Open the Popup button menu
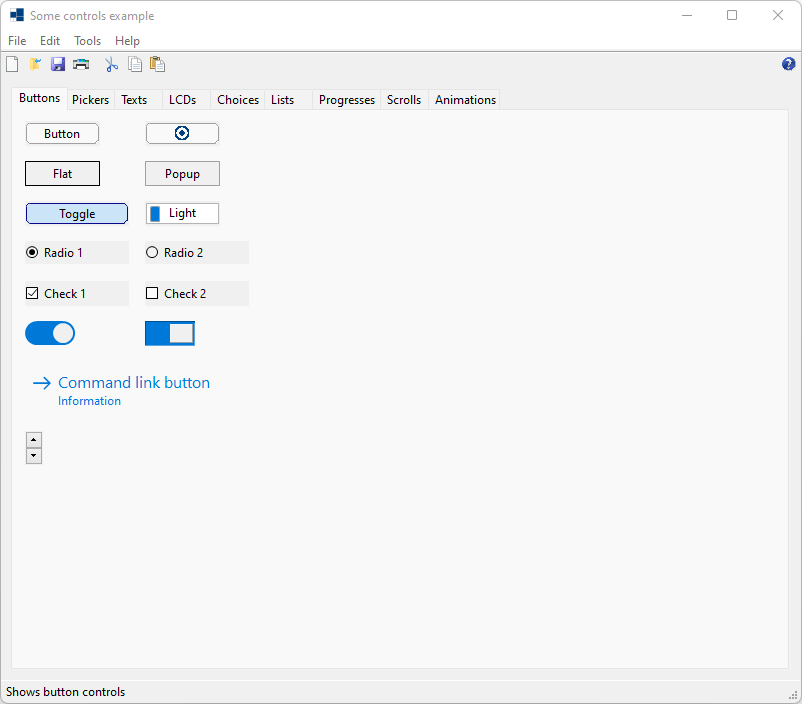 click(x=182, y=174)
